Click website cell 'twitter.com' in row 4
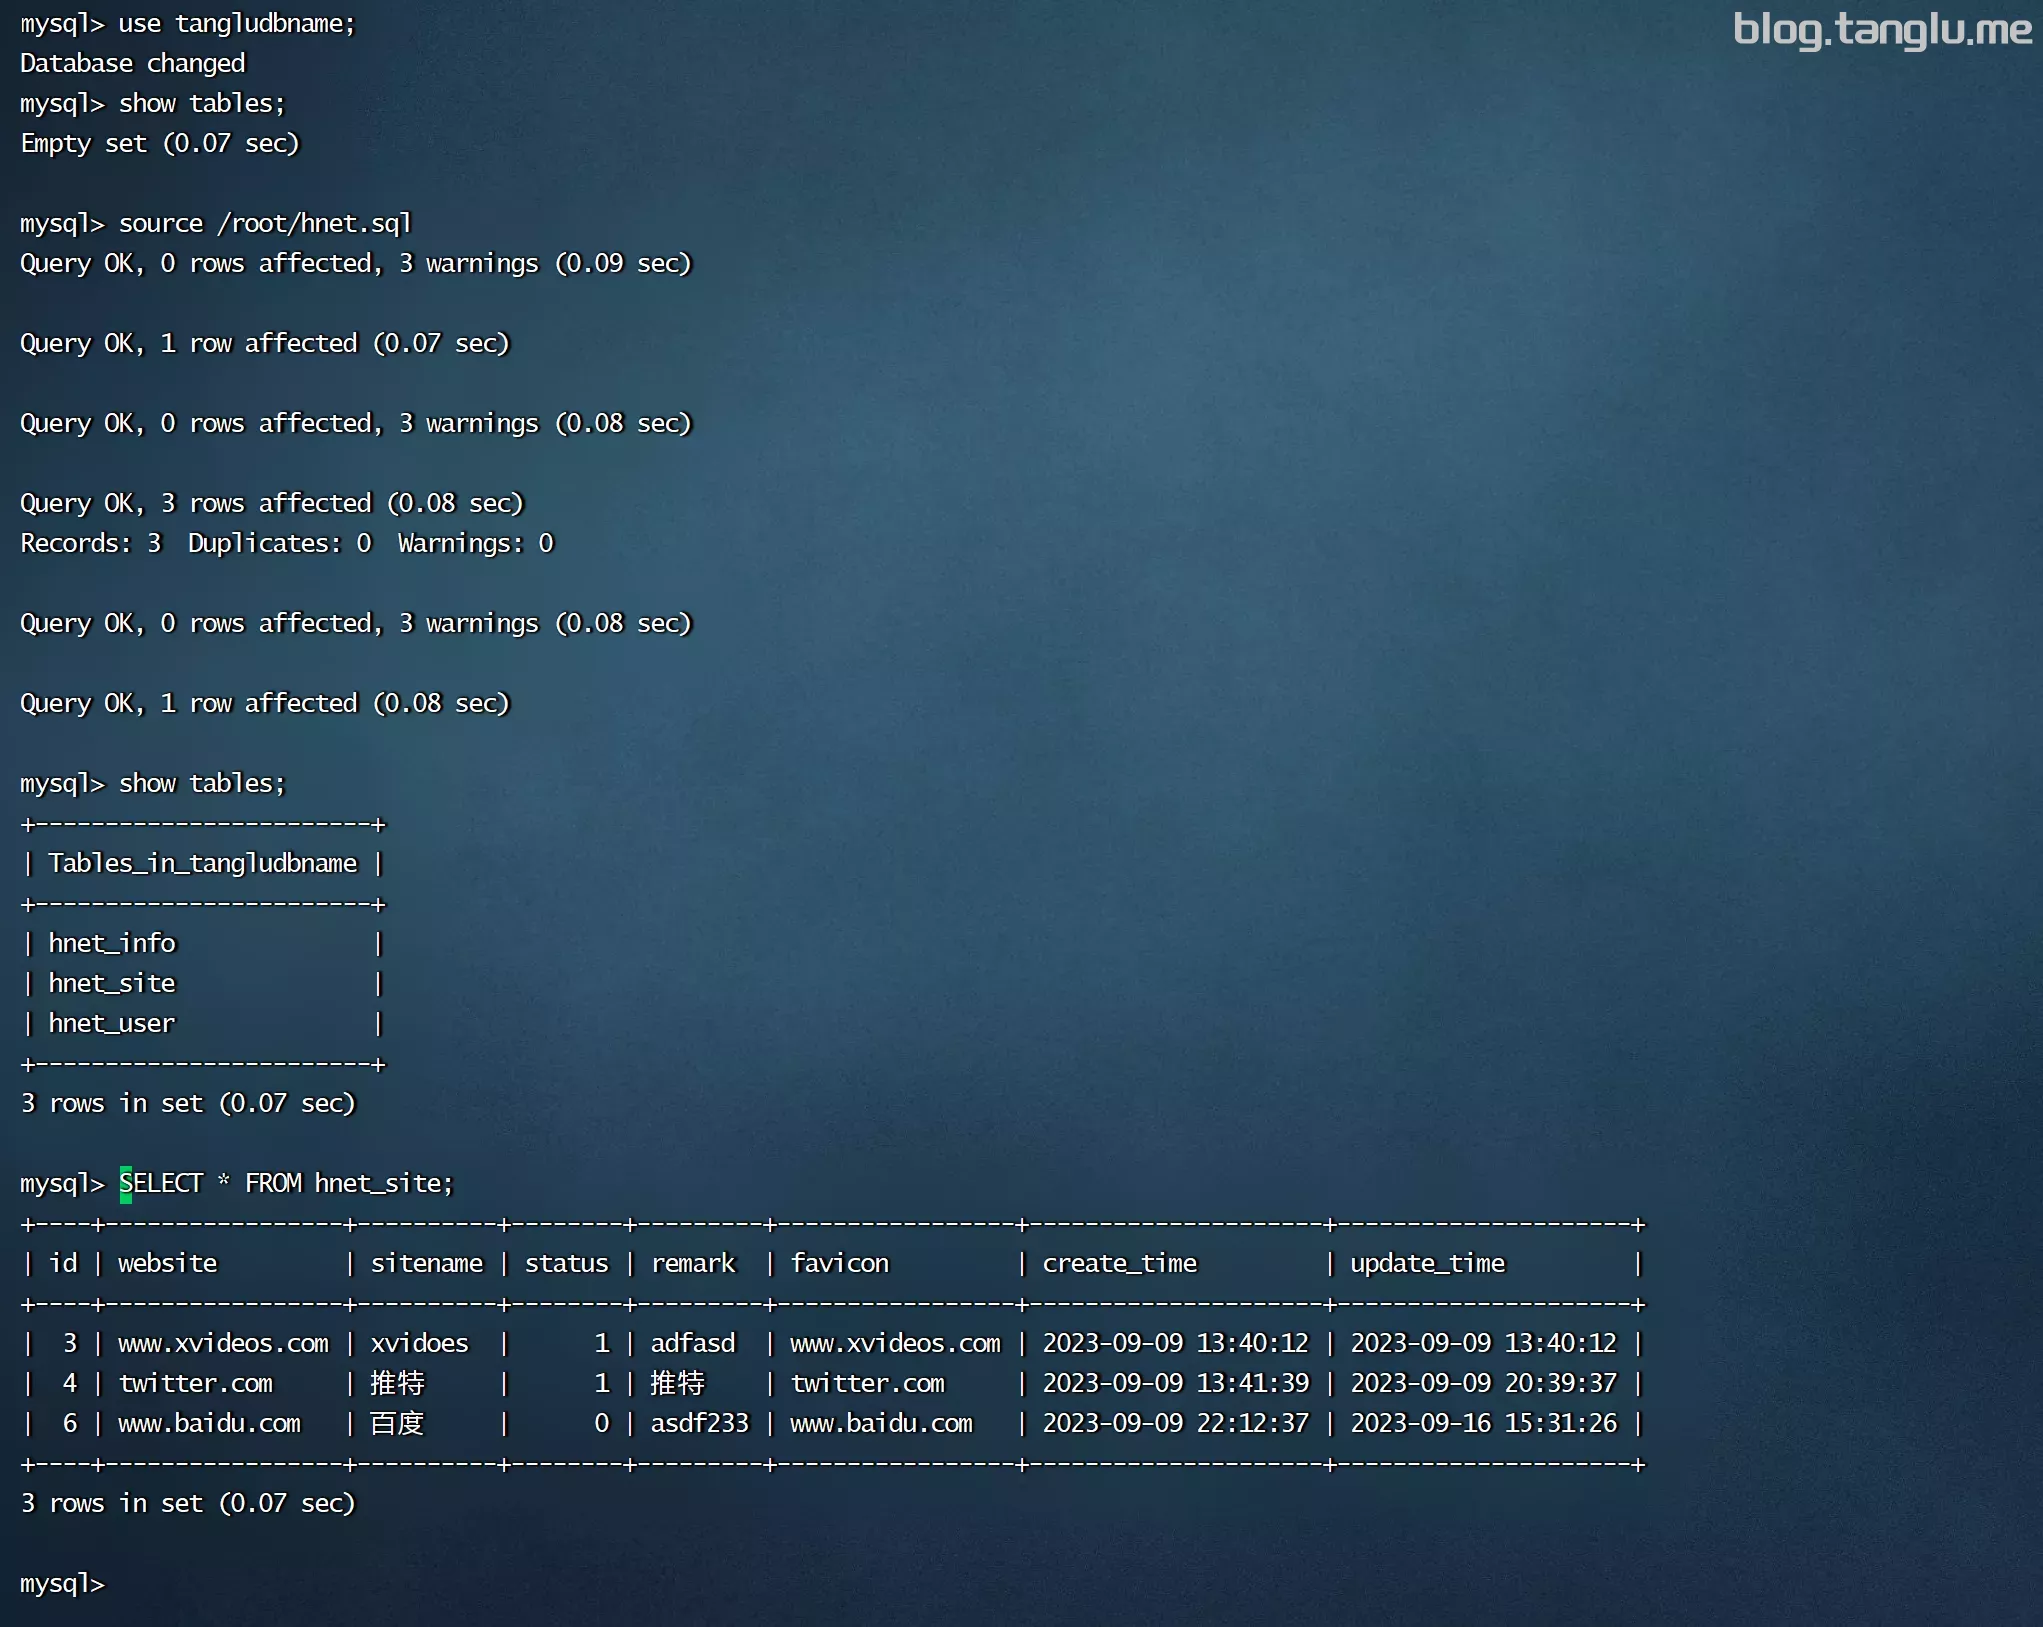 (x=196, y=1384)
